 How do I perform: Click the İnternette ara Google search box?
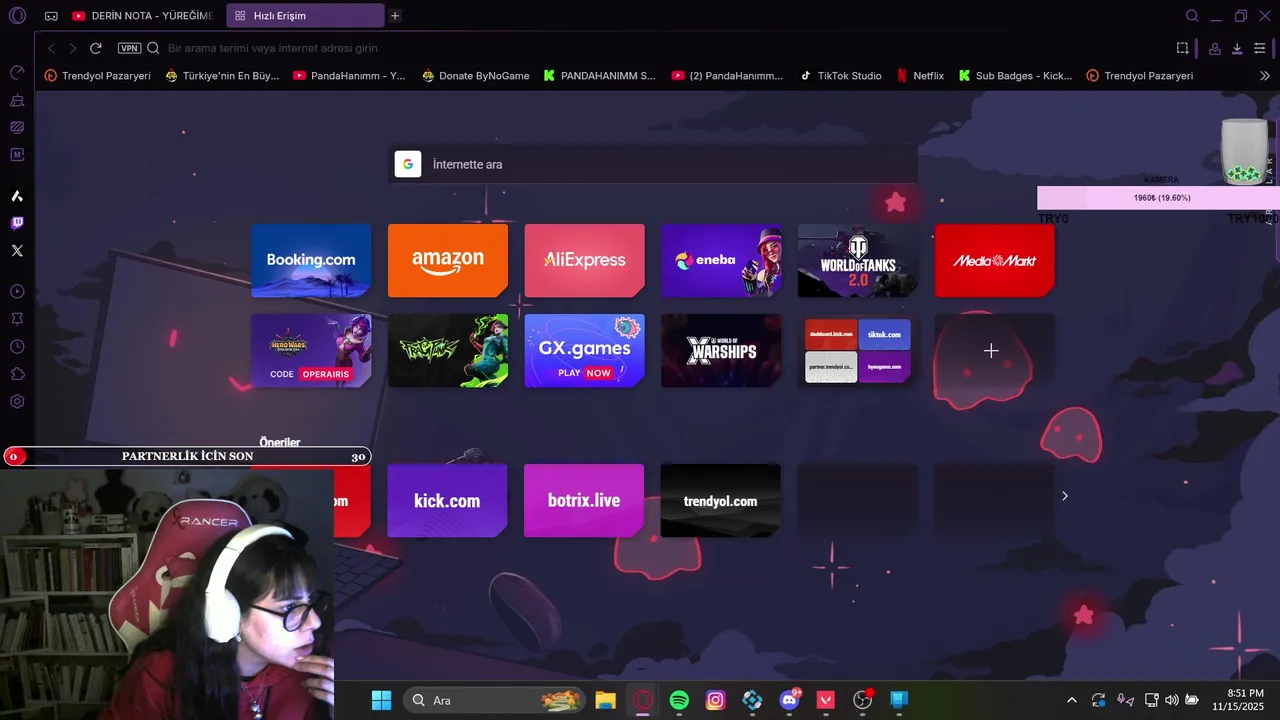pyautogui.click(x=652, y=164)
